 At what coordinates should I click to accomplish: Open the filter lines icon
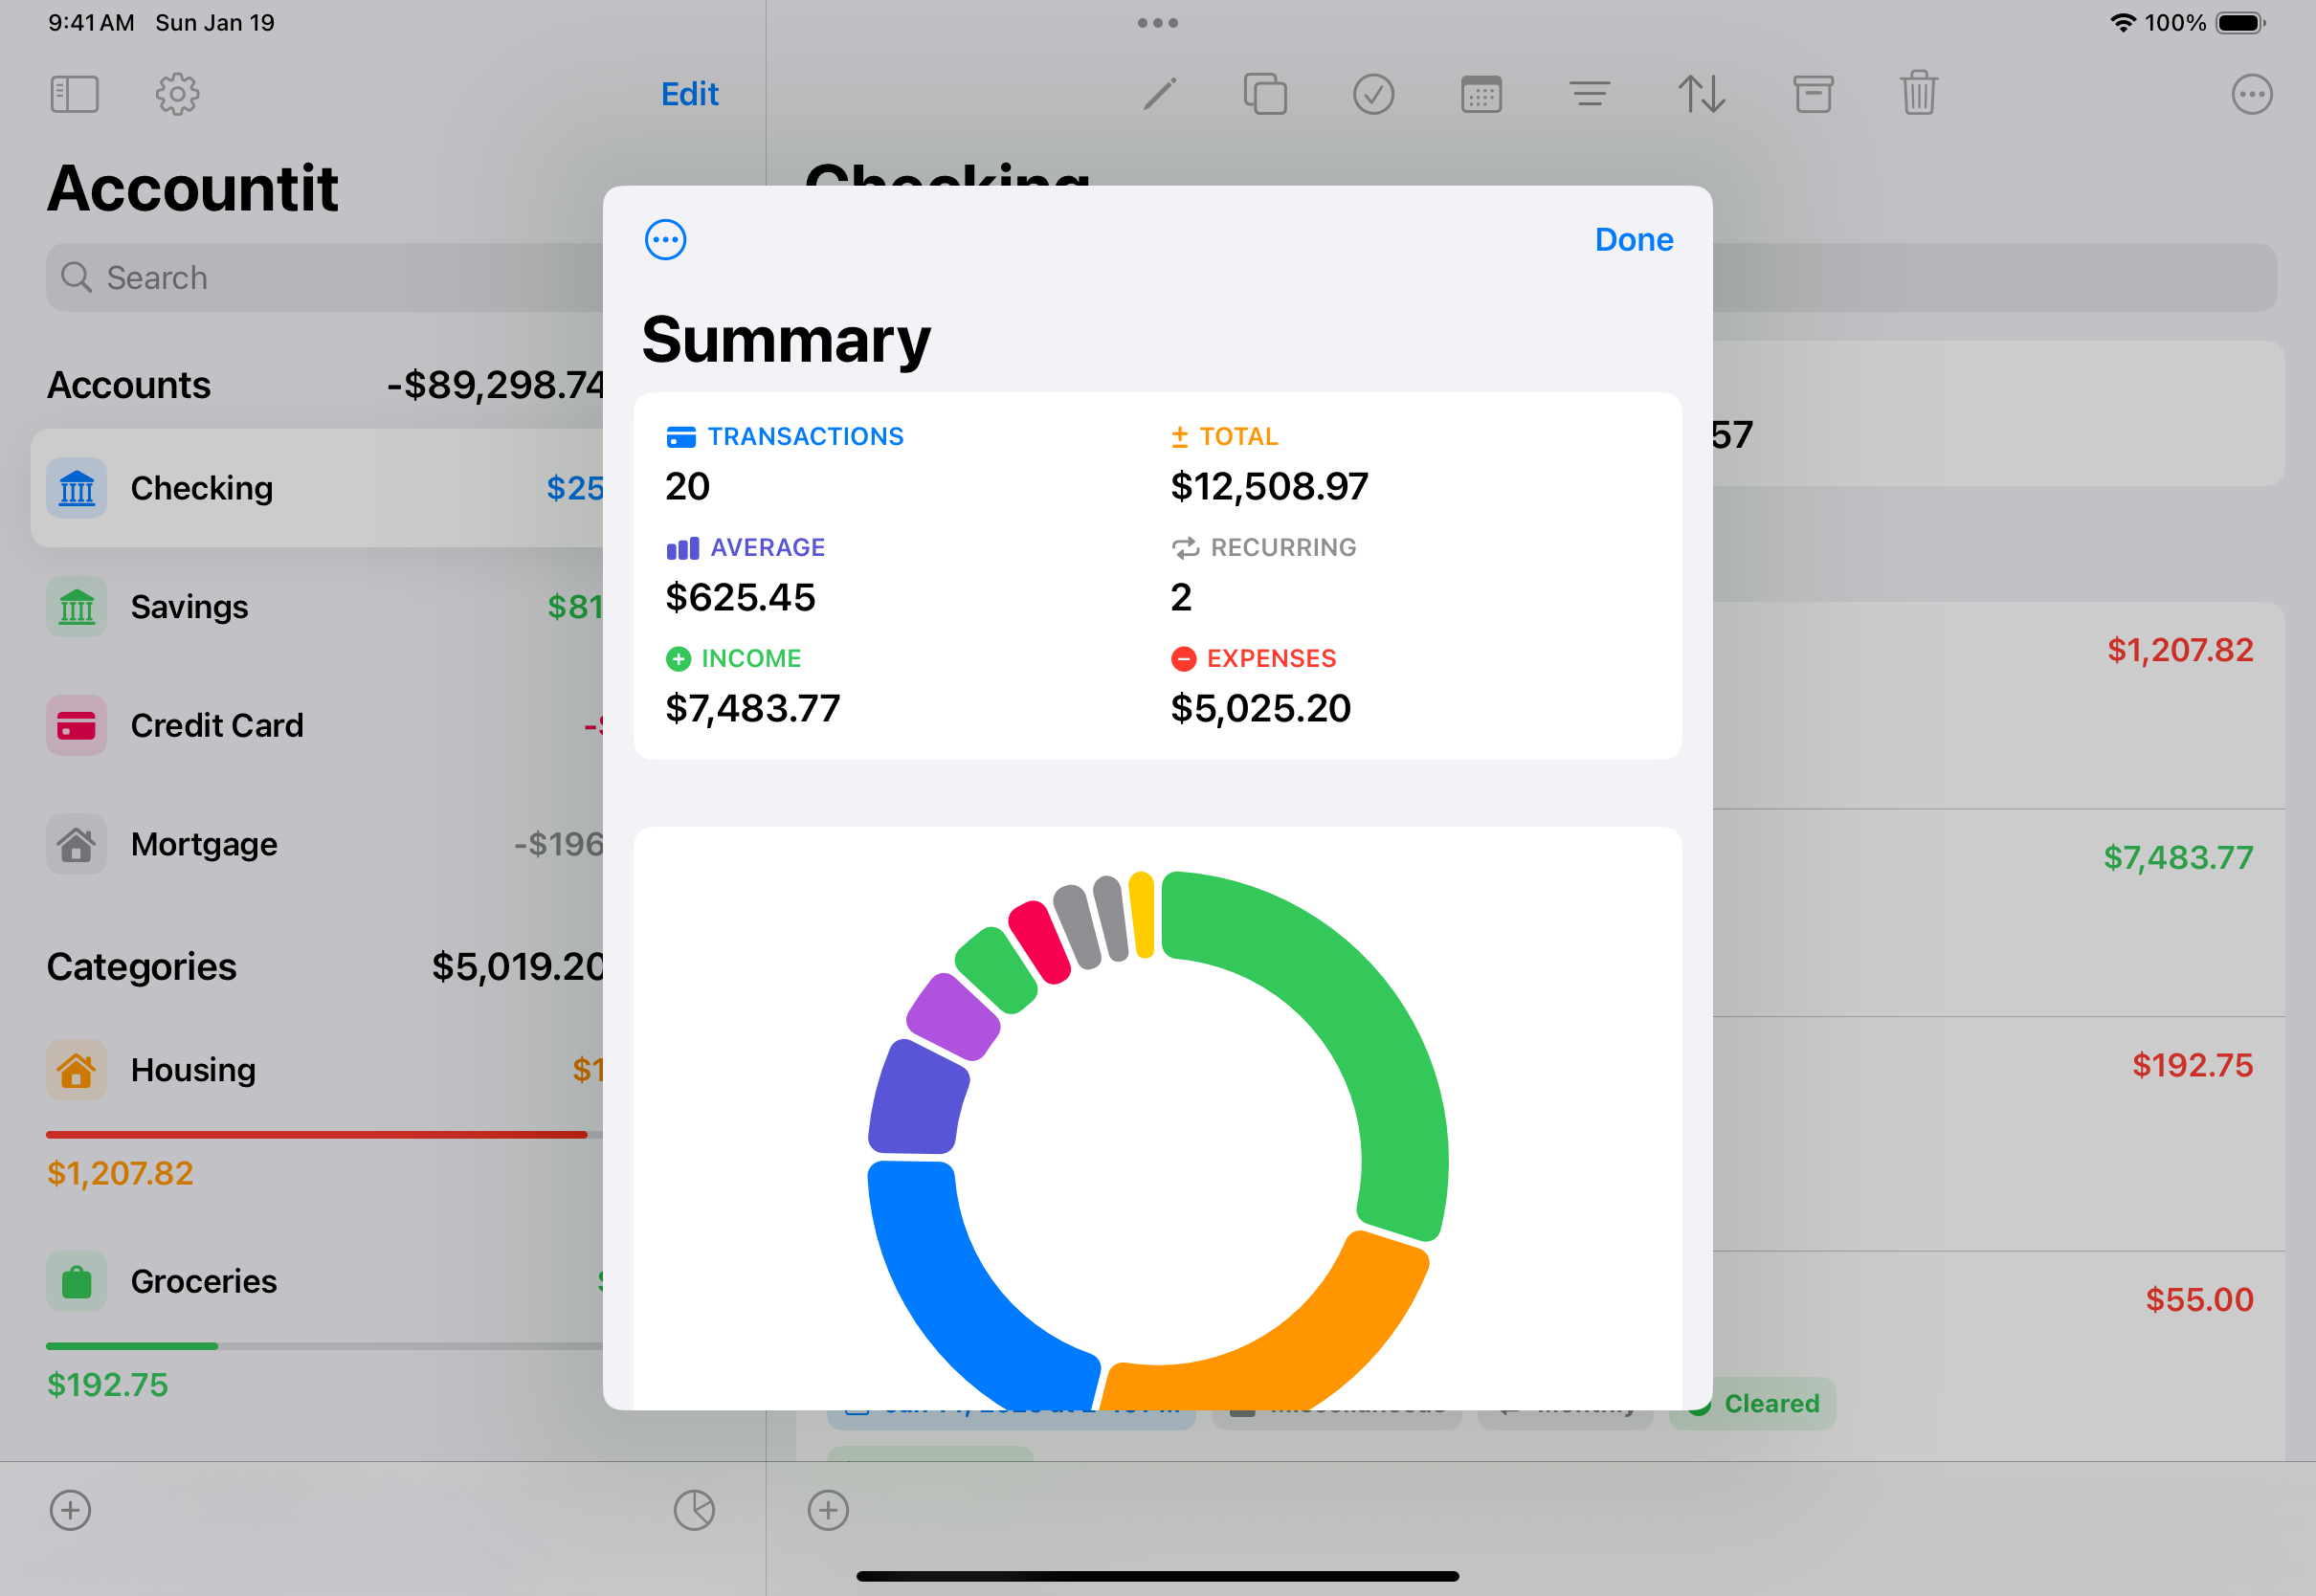[x=1589, y=95]
